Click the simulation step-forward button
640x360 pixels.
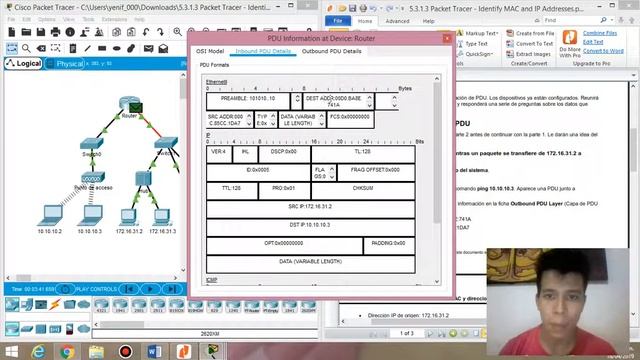pyautogui.click(x=172, y=289)
